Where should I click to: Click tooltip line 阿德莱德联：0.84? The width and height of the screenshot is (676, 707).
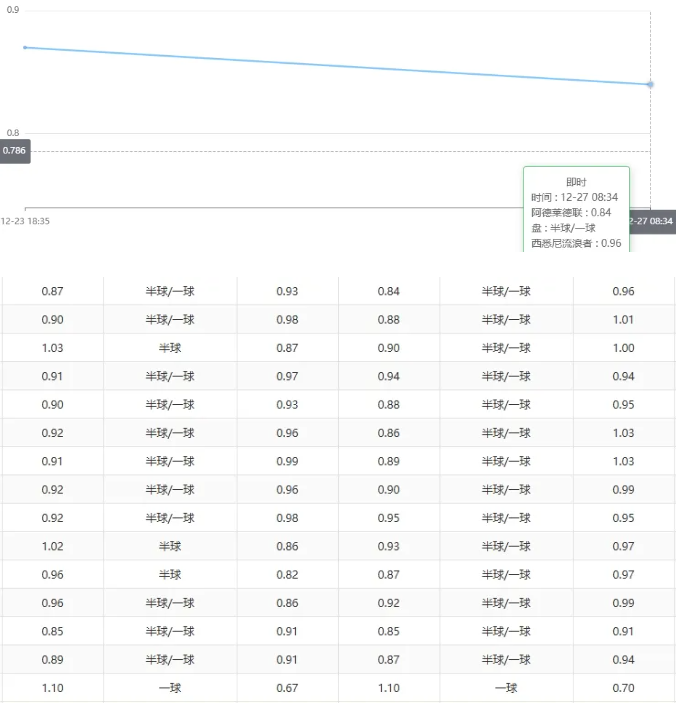click(x=571, y=212)
